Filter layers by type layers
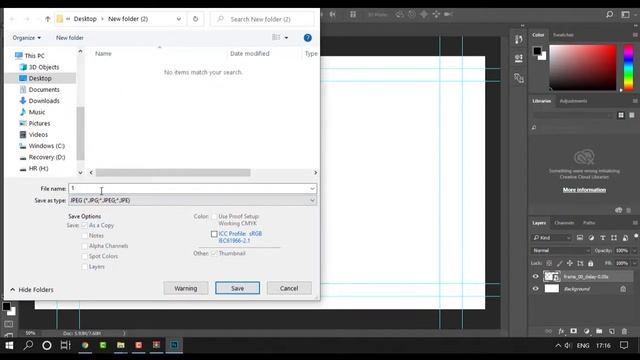The height and width of the screenshot is (360, 640). [602, 238]
